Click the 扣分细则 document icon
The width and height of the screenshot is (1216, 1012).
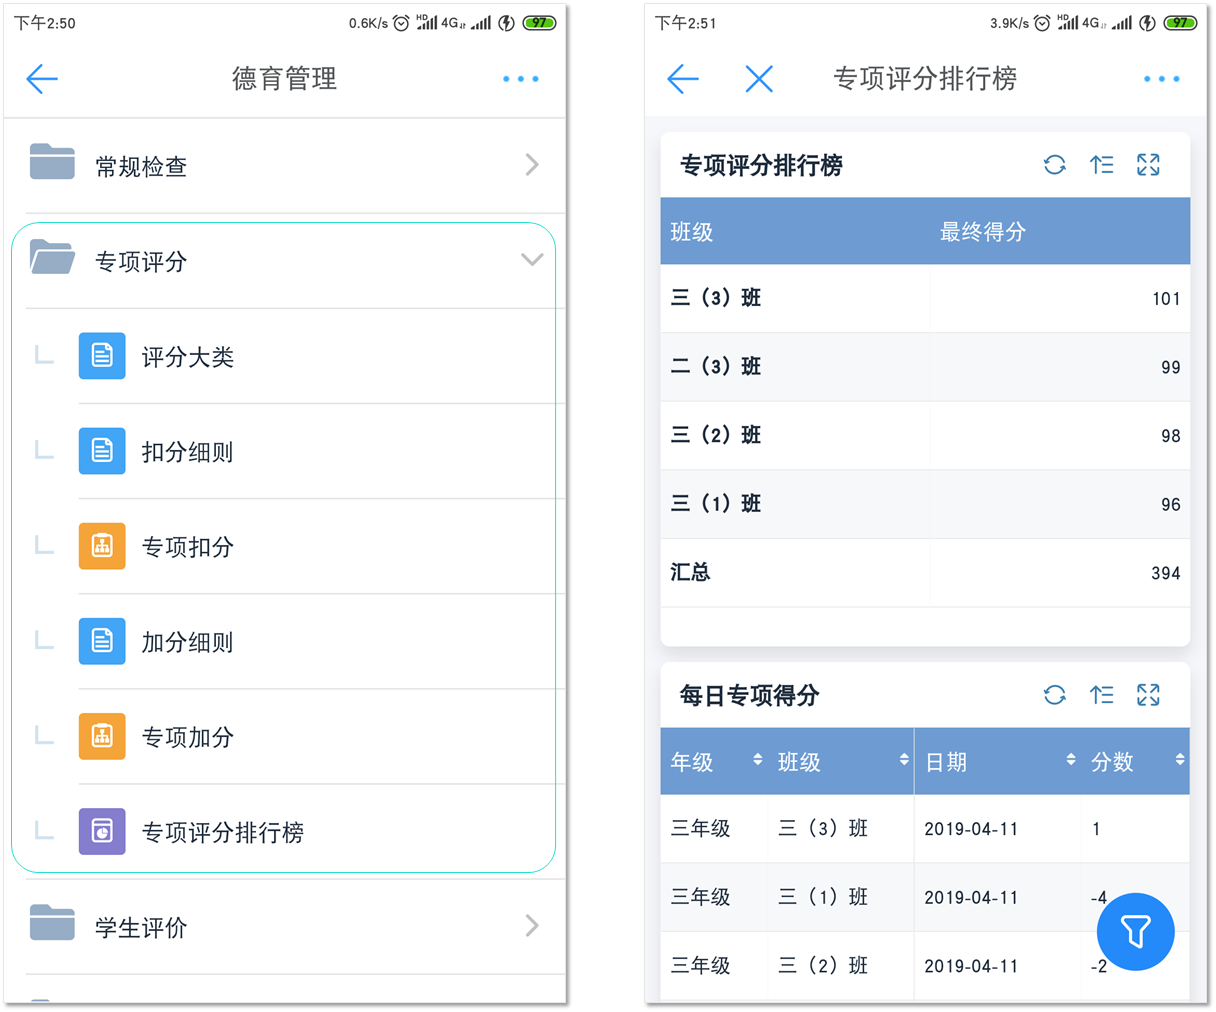(x=102, y=451)
